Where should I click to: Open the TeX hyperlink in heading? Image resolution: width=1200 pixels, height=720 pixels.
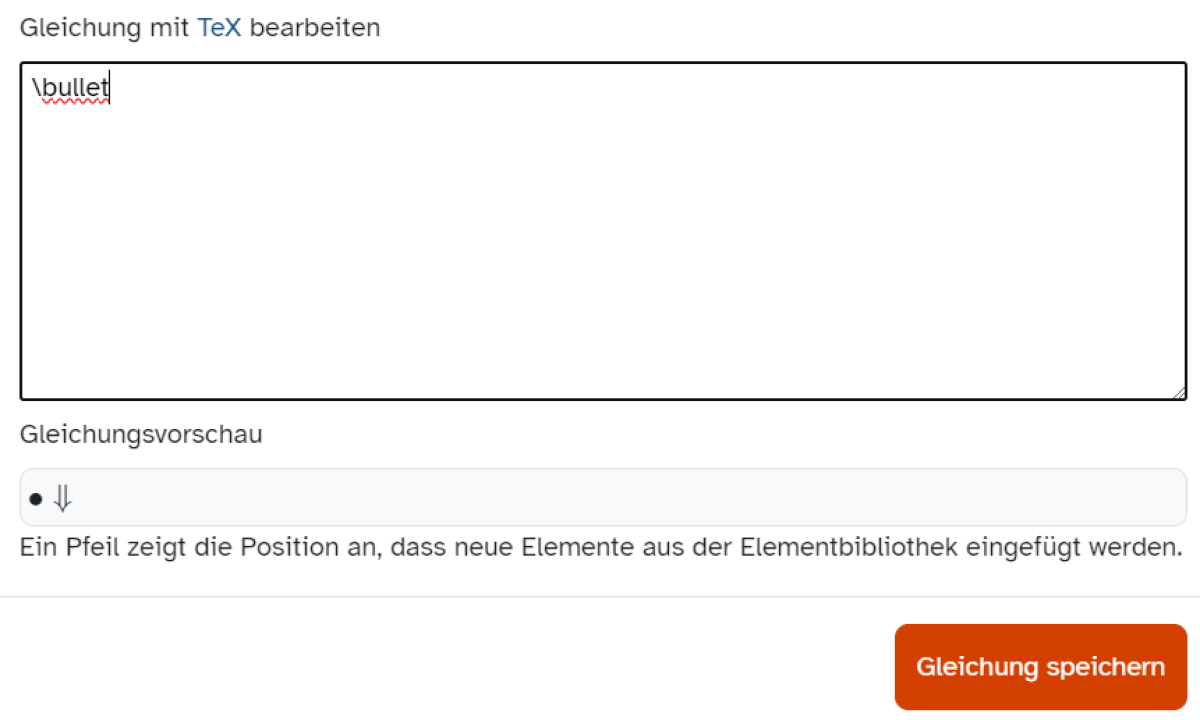coord(219,28)
